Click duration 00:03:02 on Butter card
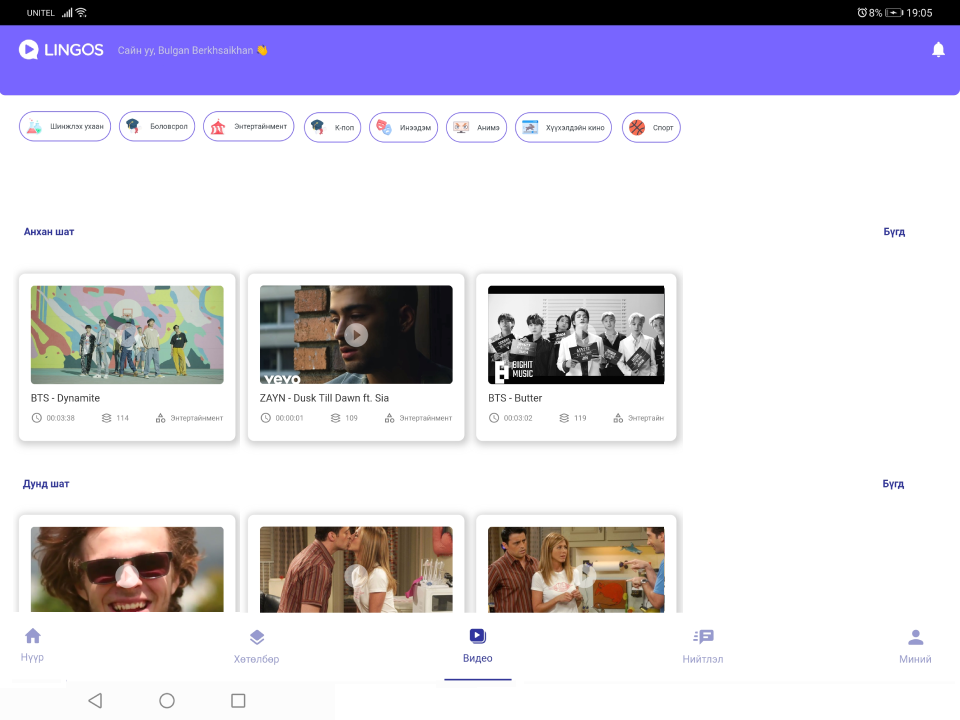Screen dimensions: 960x720 point(518,418)
